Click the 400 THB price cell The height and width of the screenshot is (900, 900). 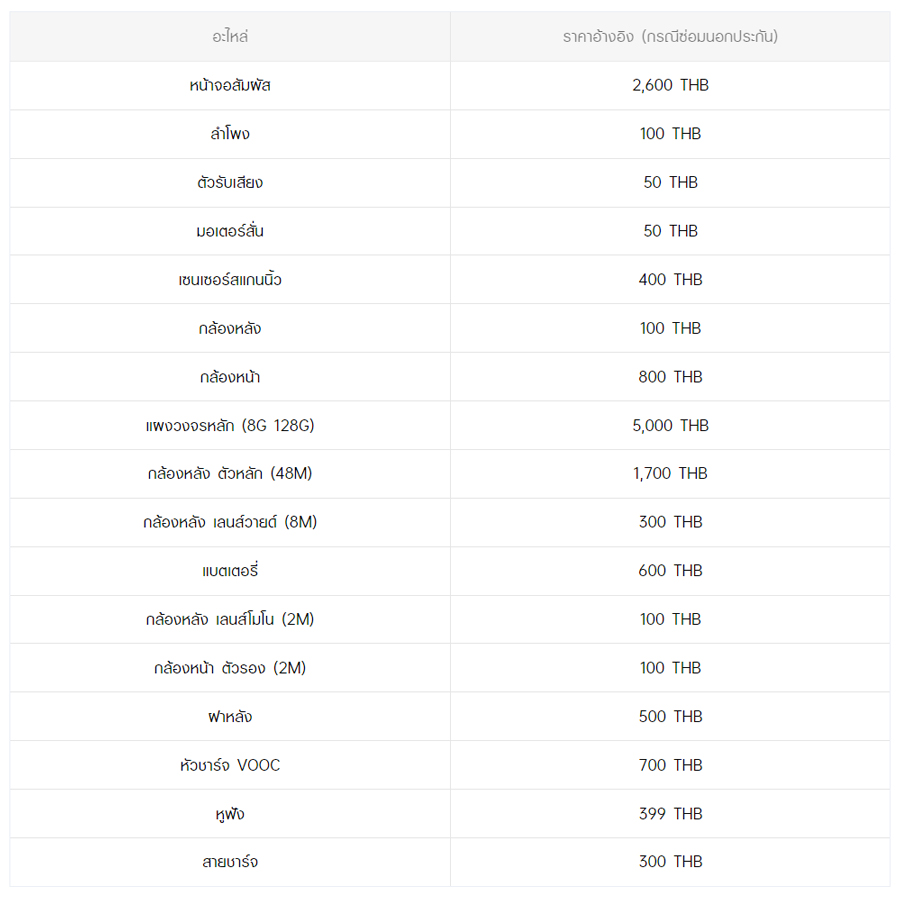670,280
